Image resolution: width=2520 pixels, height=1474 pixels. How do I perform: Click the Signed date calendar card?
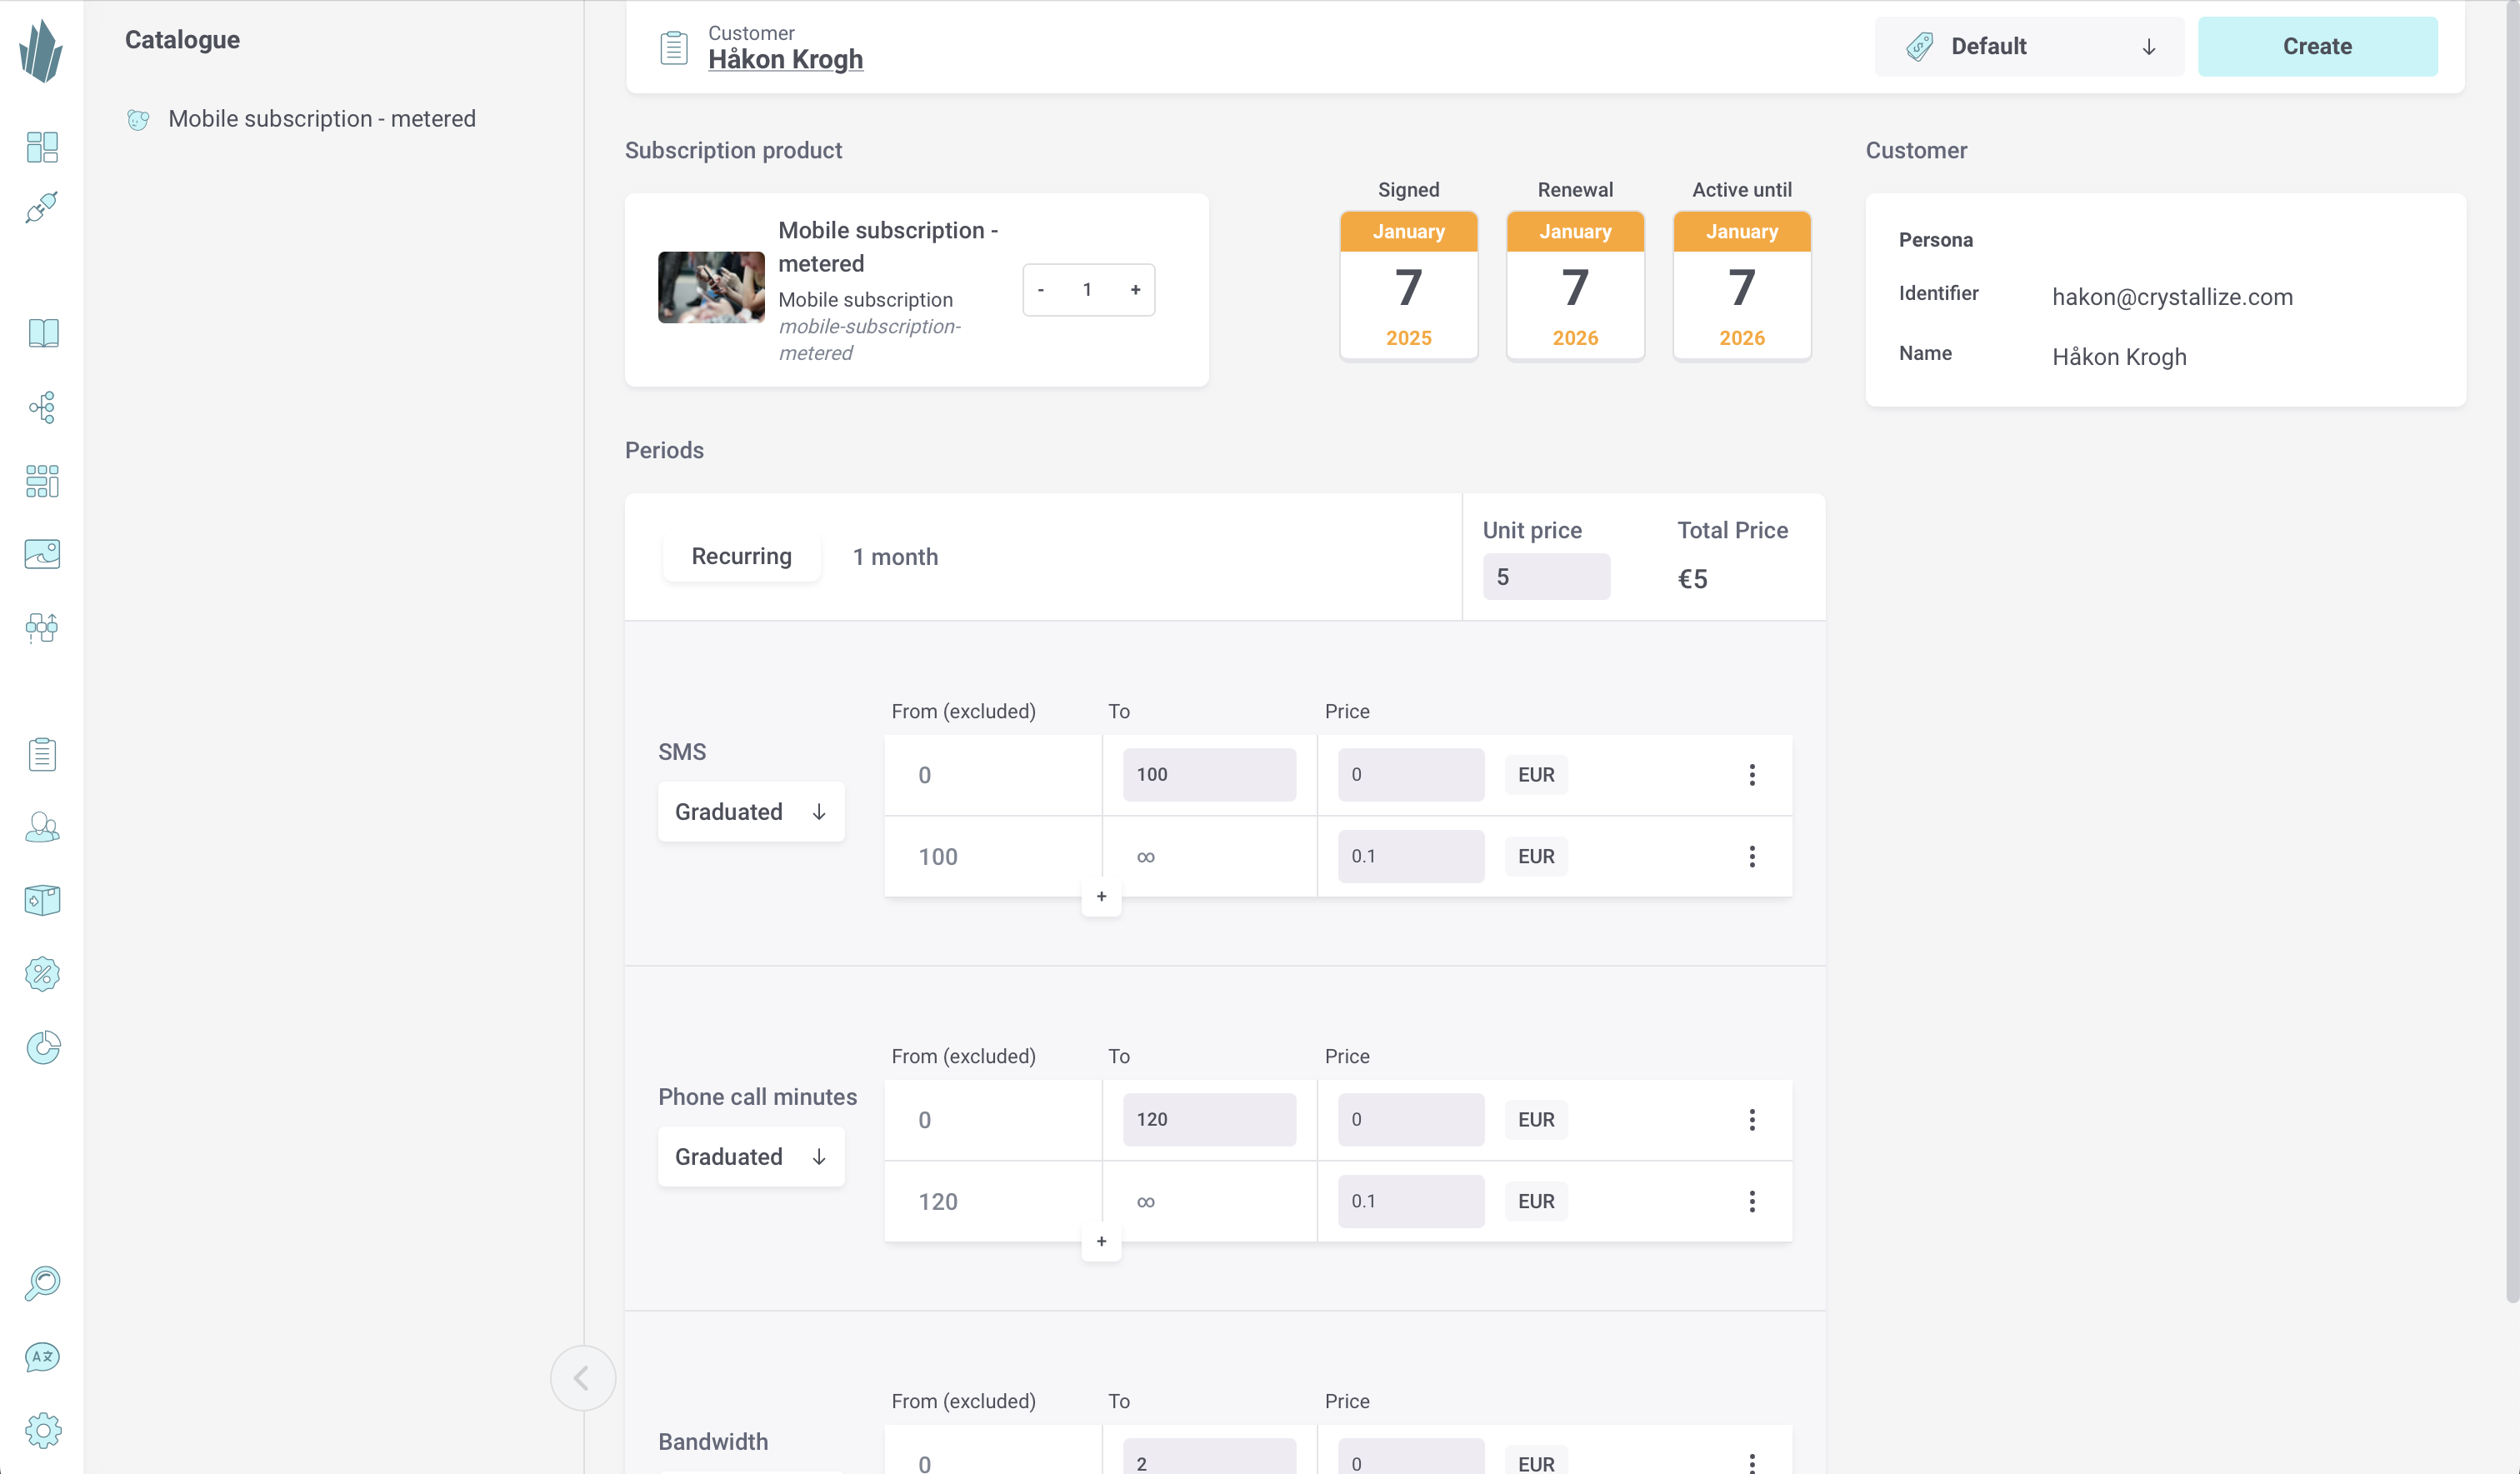(1408, 285)
